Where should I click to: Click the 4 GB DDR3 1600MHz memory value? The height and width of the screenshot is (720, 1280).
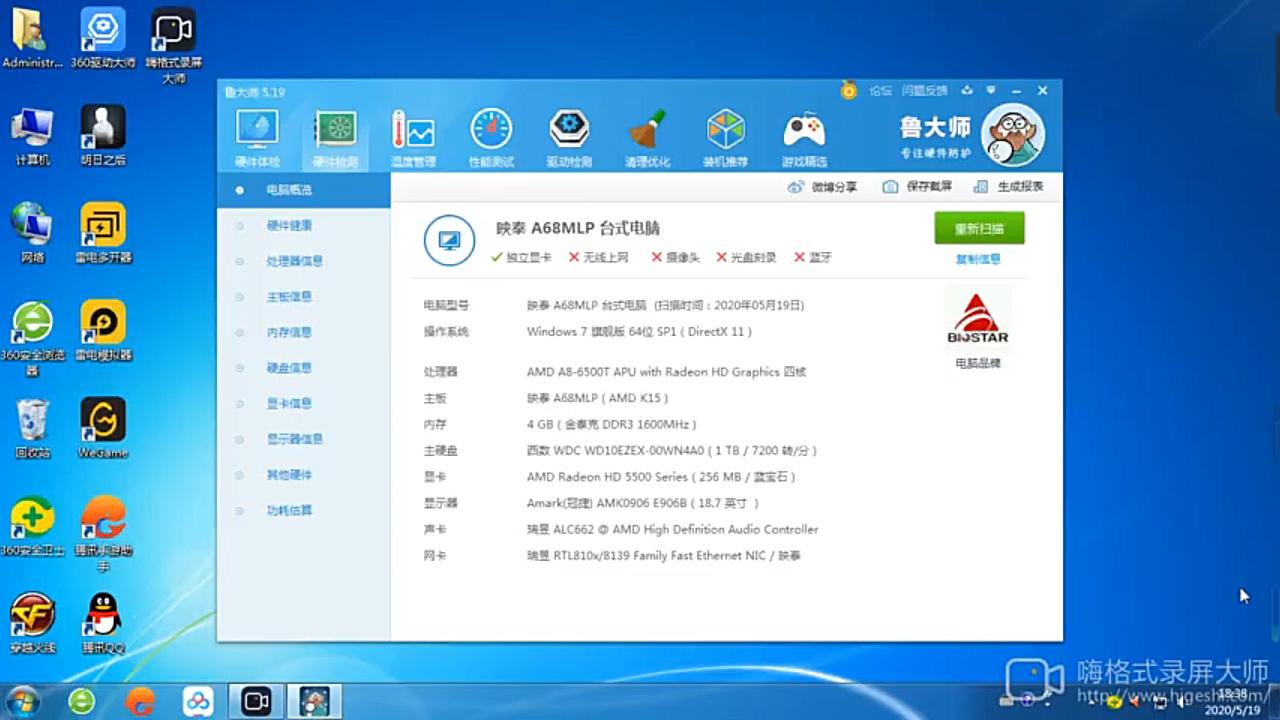611,424
